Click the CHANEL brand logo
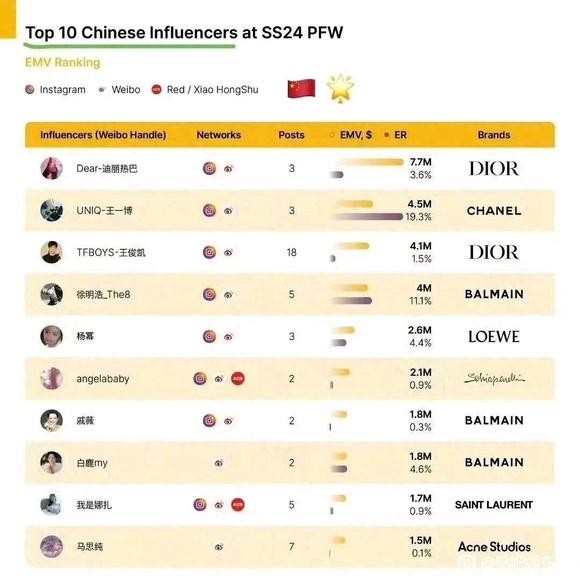 pos(494,211)
